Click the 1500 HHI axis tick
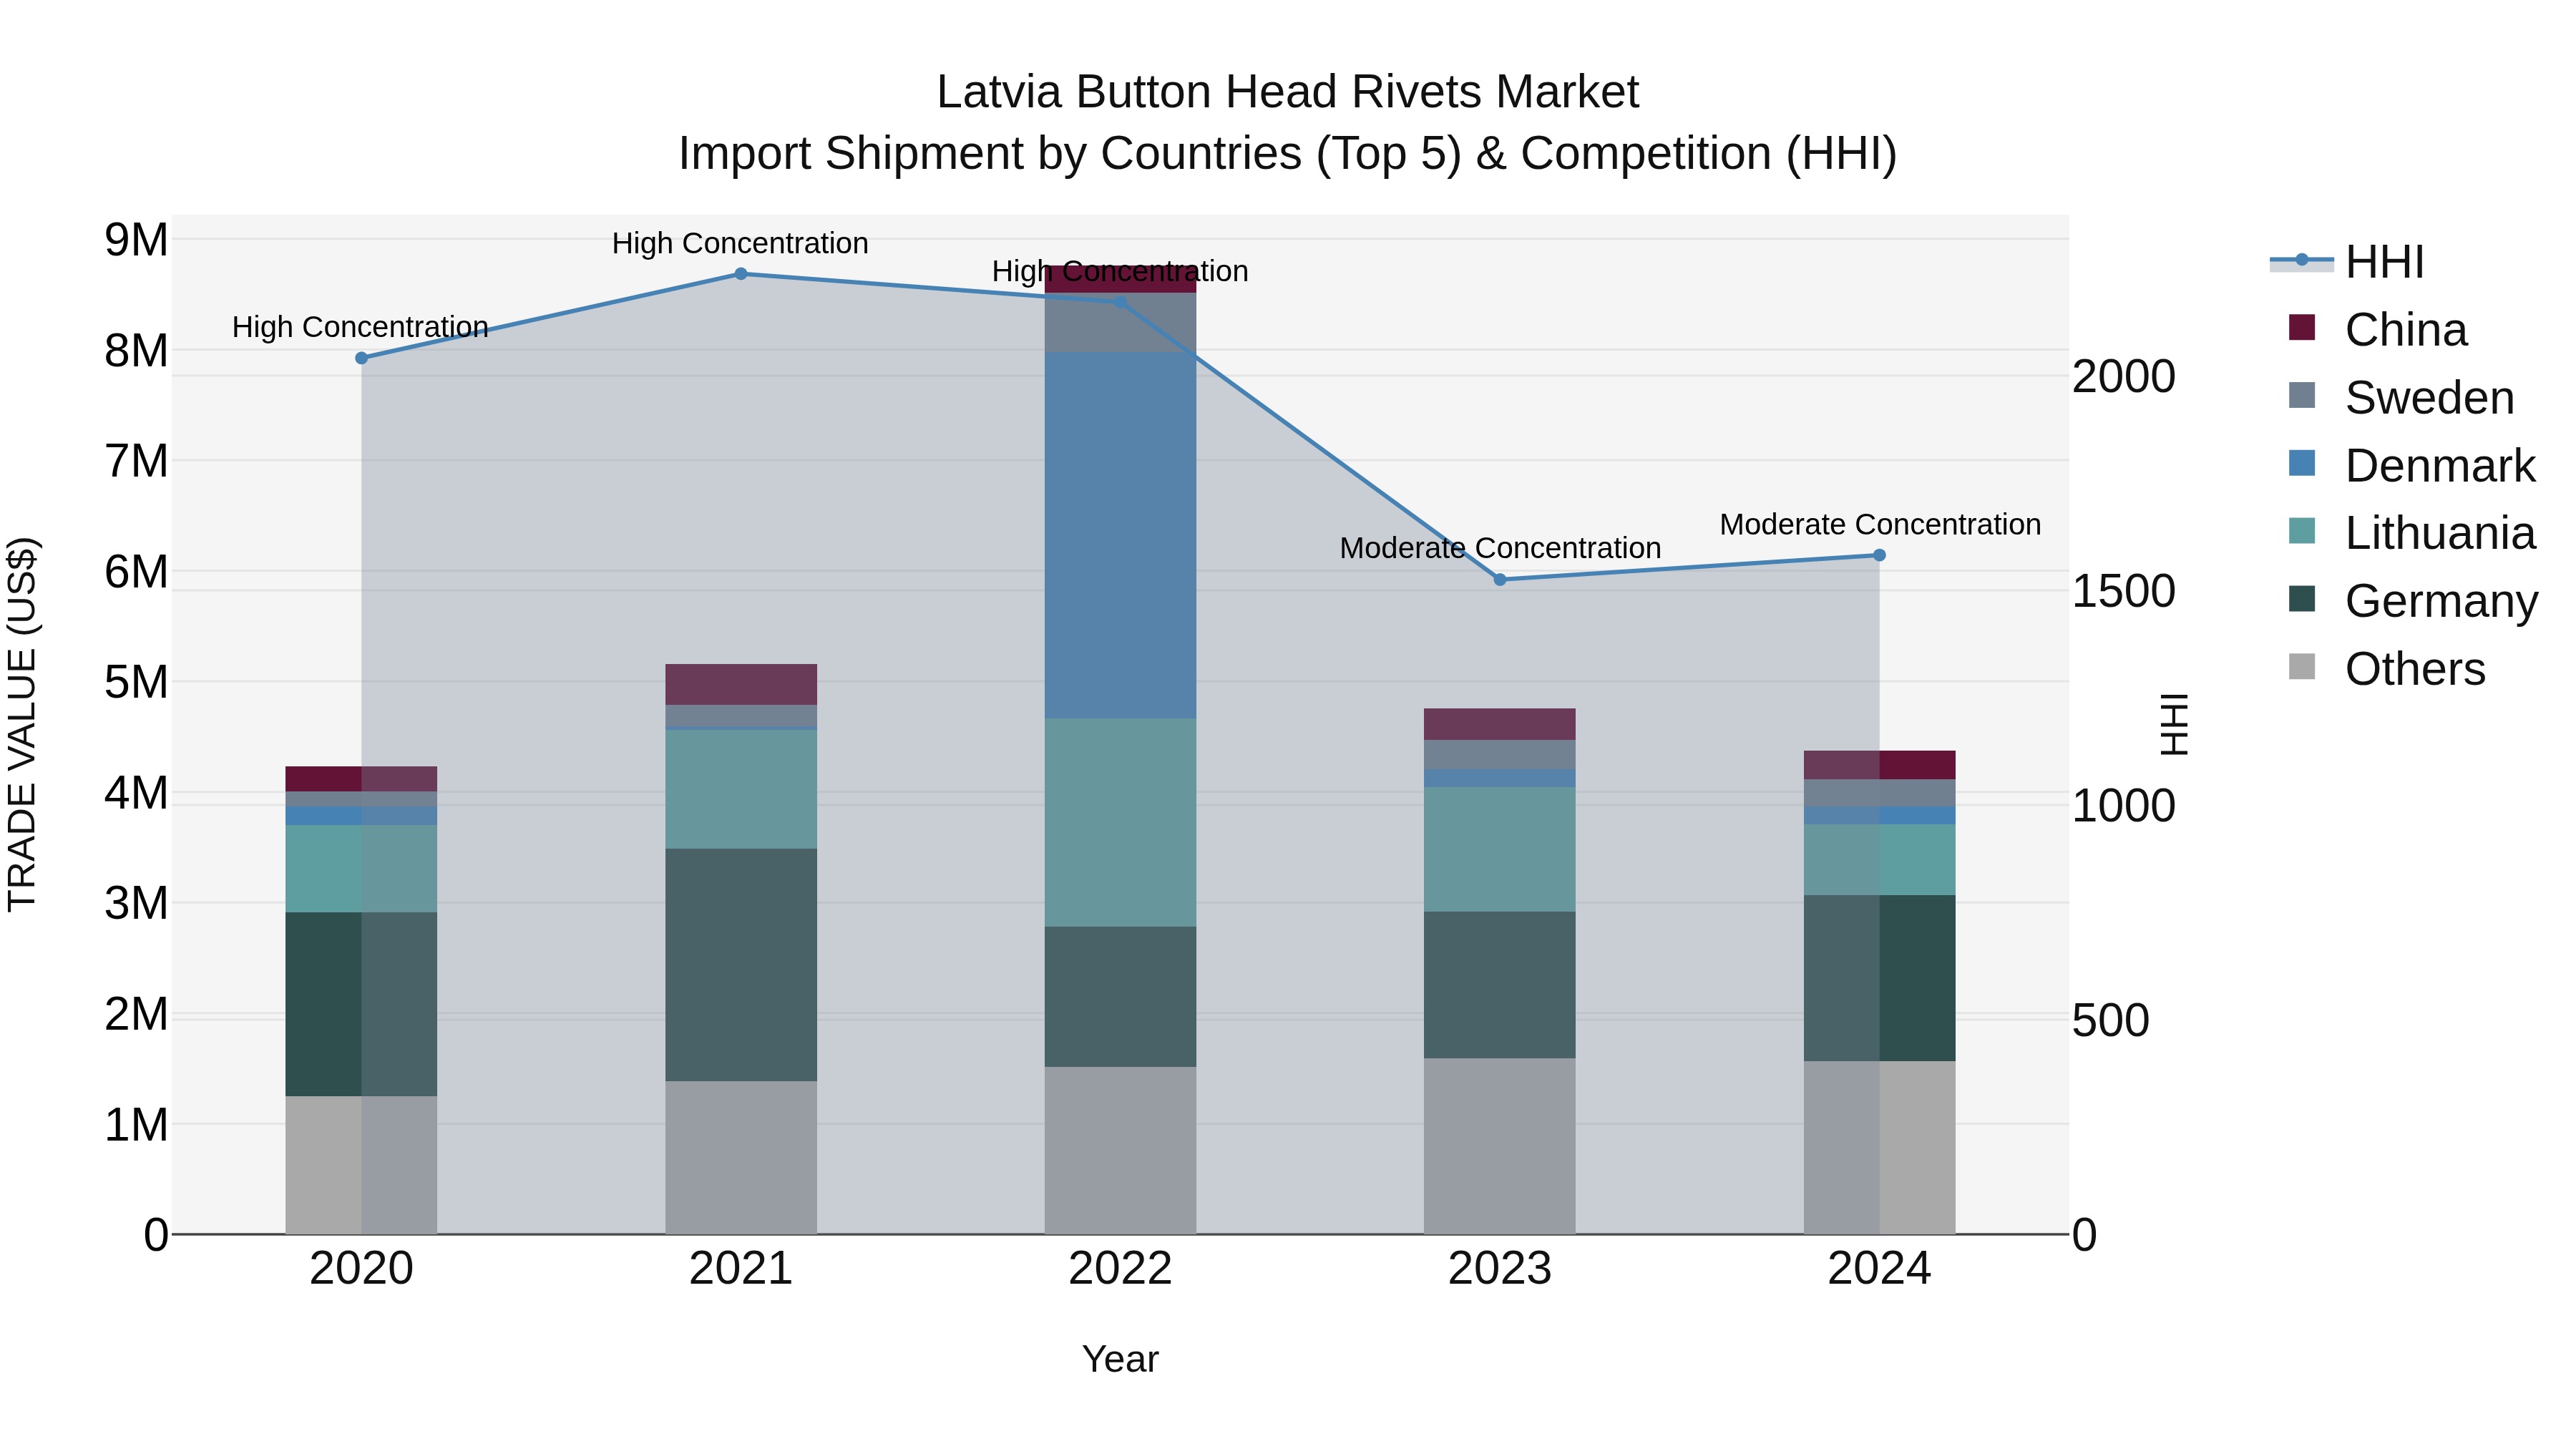Viewport: 2576px width, 1449px height. [2124, 591]
